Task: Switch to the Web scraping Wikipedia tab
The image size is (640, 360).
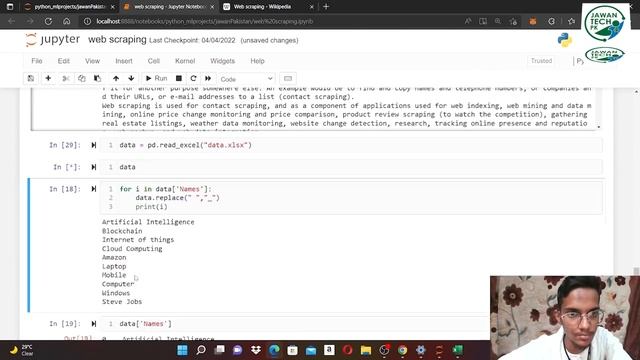Action: 267,7
